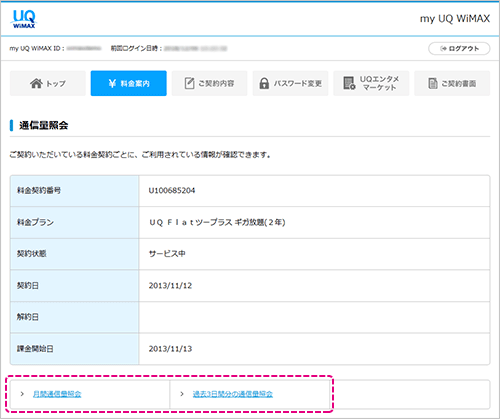This screenshot has height=419, width=500.
Task: Click chevron beside 月間通信量照会
Action: [22, 394]
